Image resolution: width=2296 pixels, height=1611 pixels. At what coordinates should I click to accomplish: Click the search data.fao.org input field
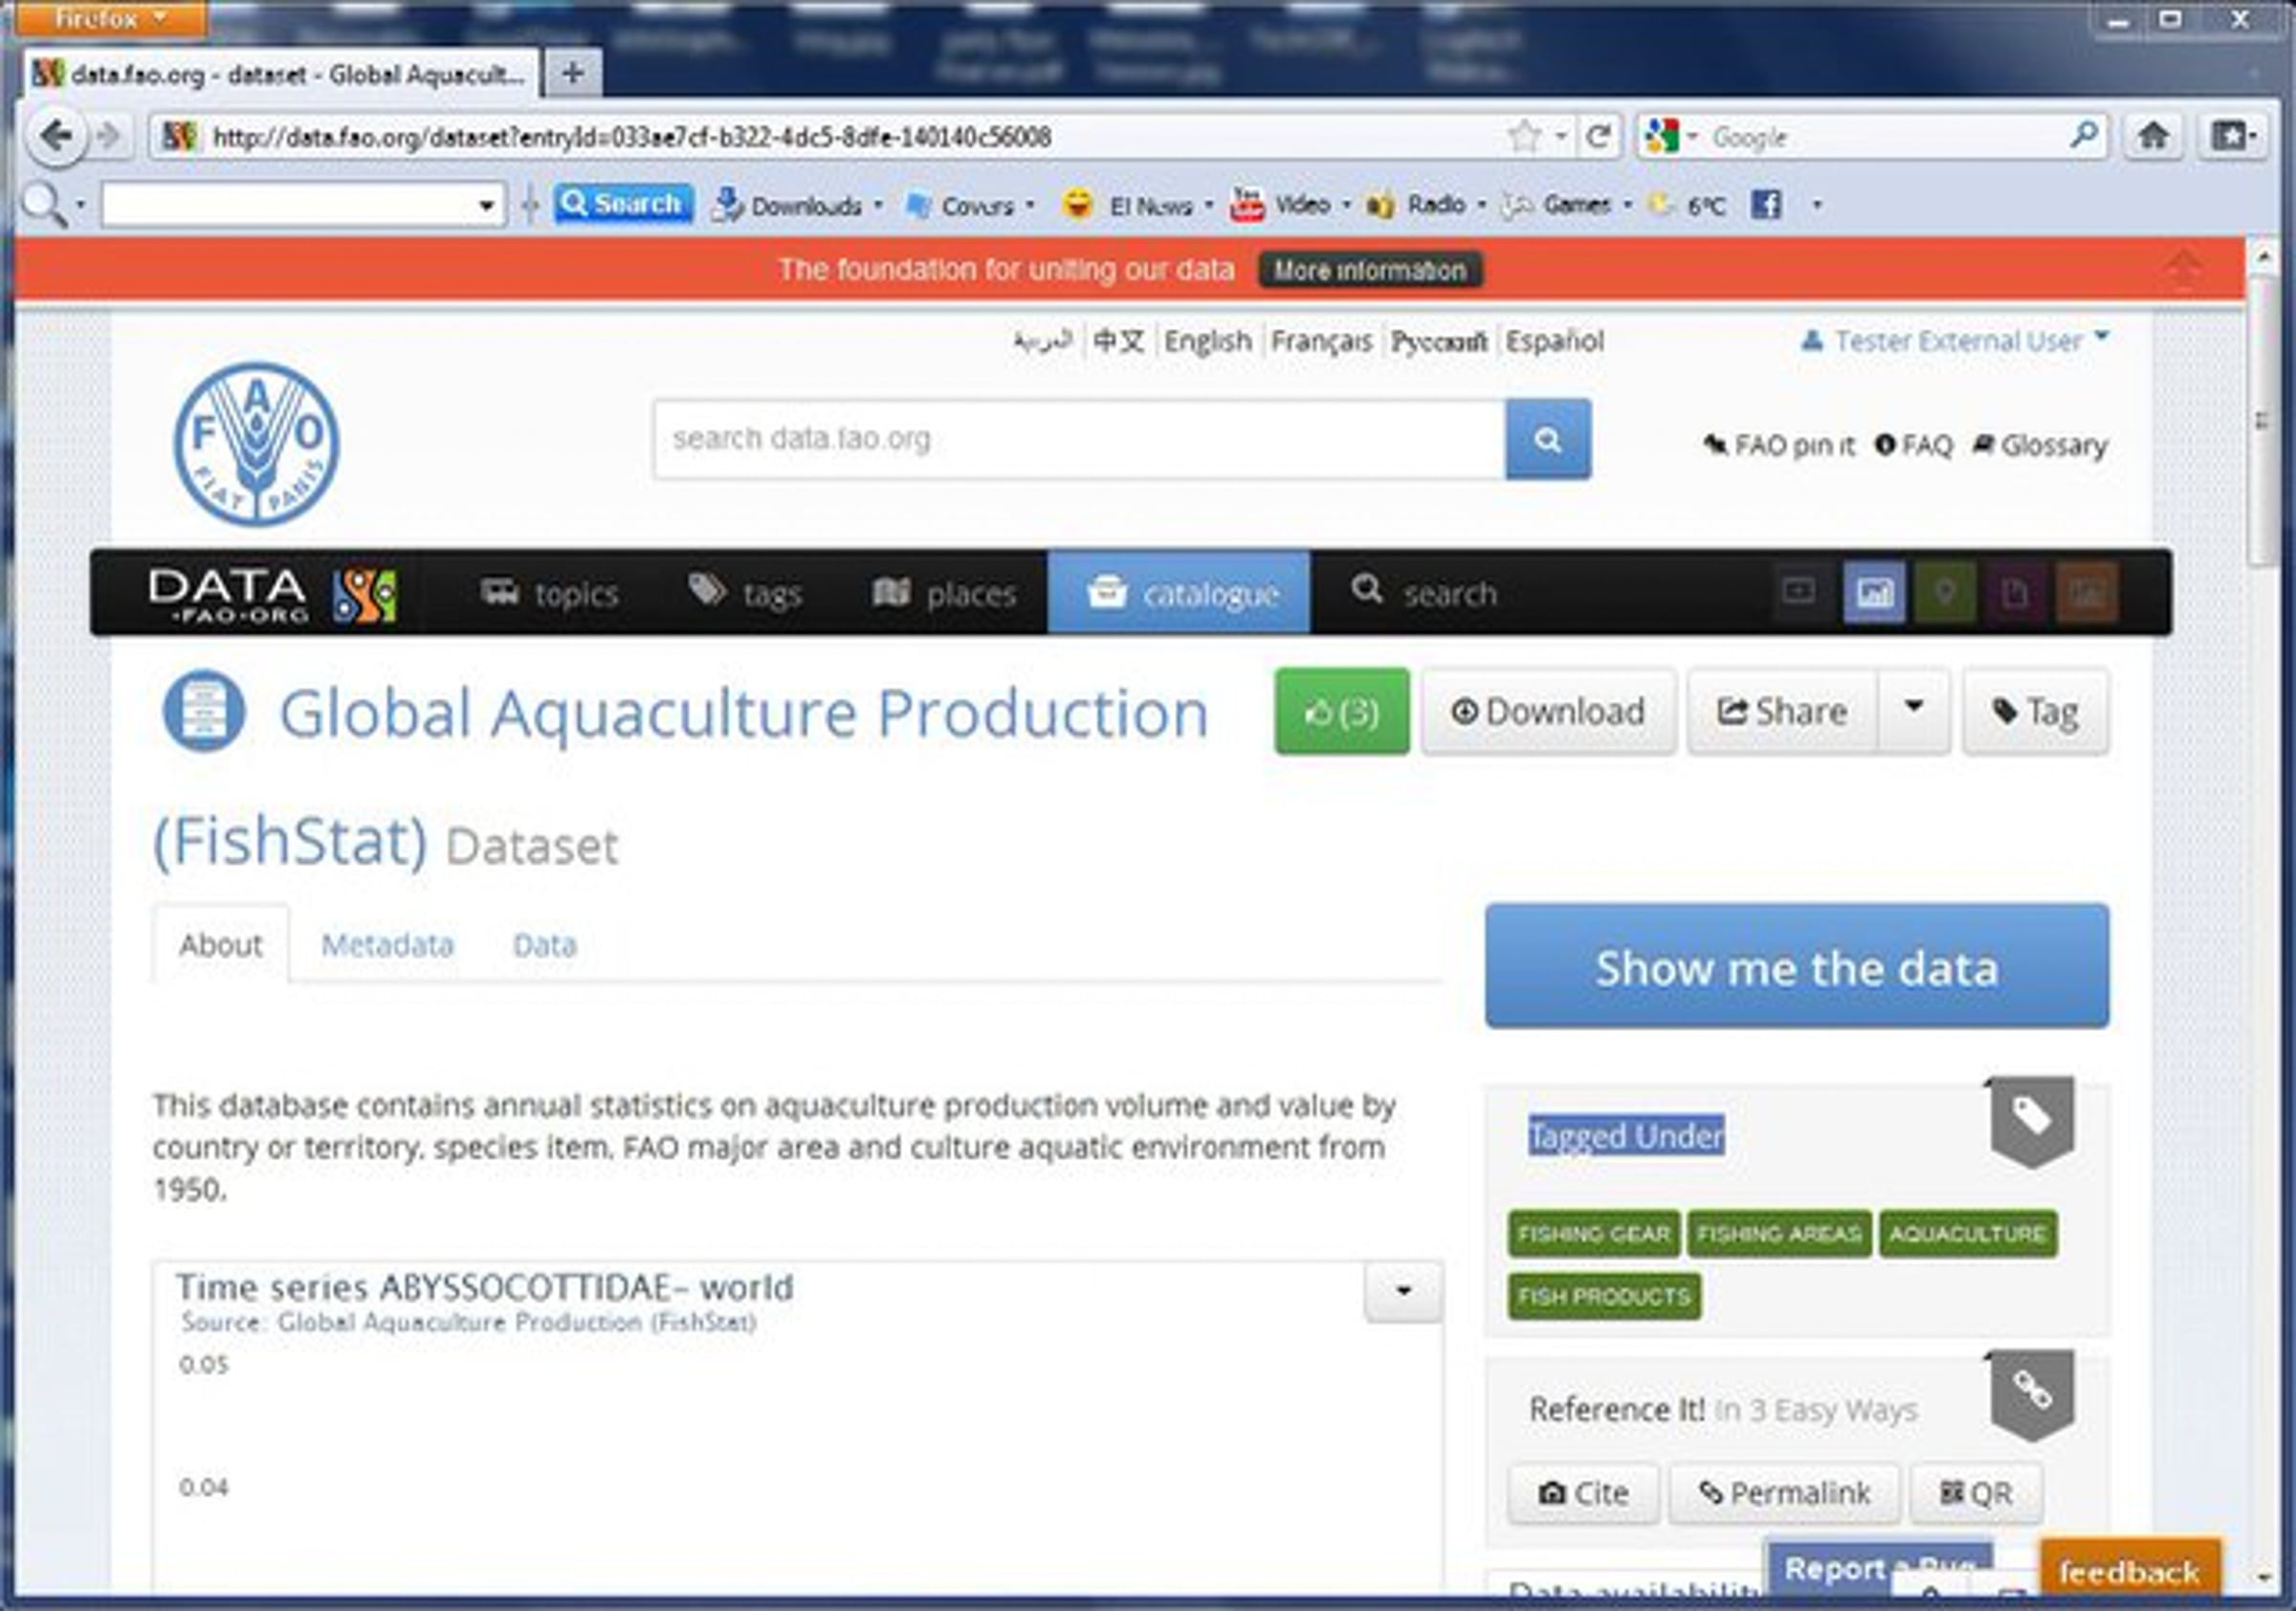(x=1080, y=439)
